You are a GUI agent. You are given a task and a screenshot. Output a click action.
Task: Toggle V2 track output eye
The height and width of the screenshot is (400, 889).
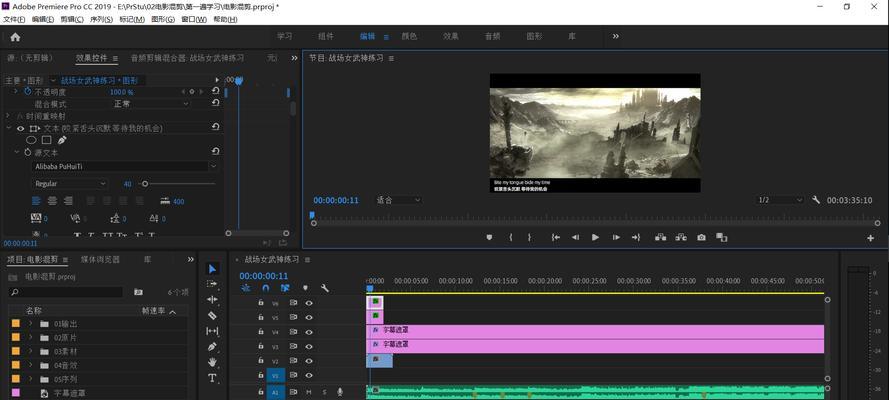click(x=309, y=361)
